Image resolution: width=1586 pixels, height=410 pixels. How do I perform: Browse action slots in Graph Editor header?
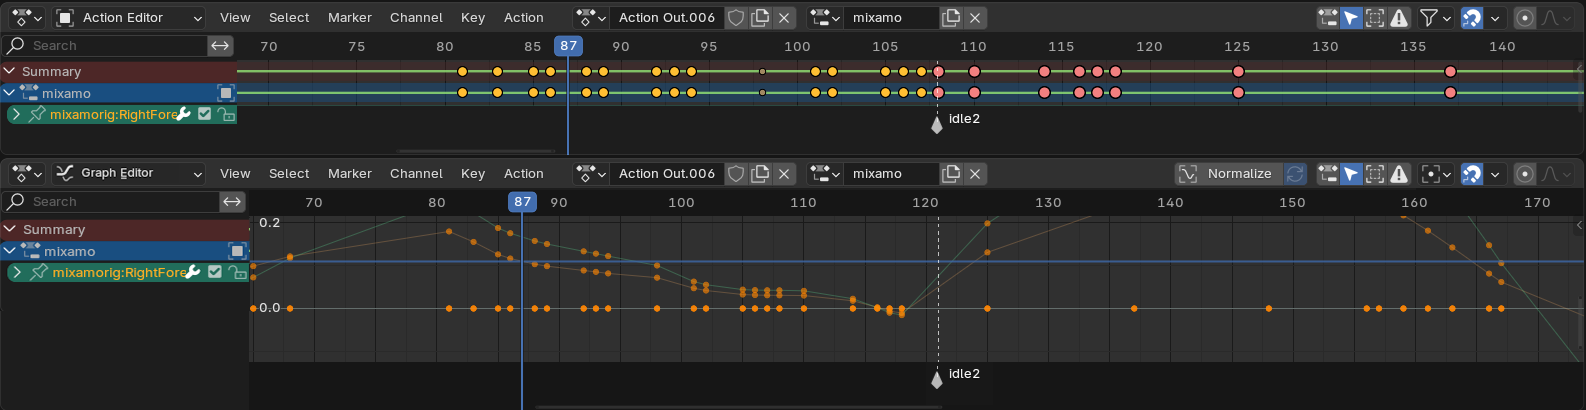tap(825, 173)
